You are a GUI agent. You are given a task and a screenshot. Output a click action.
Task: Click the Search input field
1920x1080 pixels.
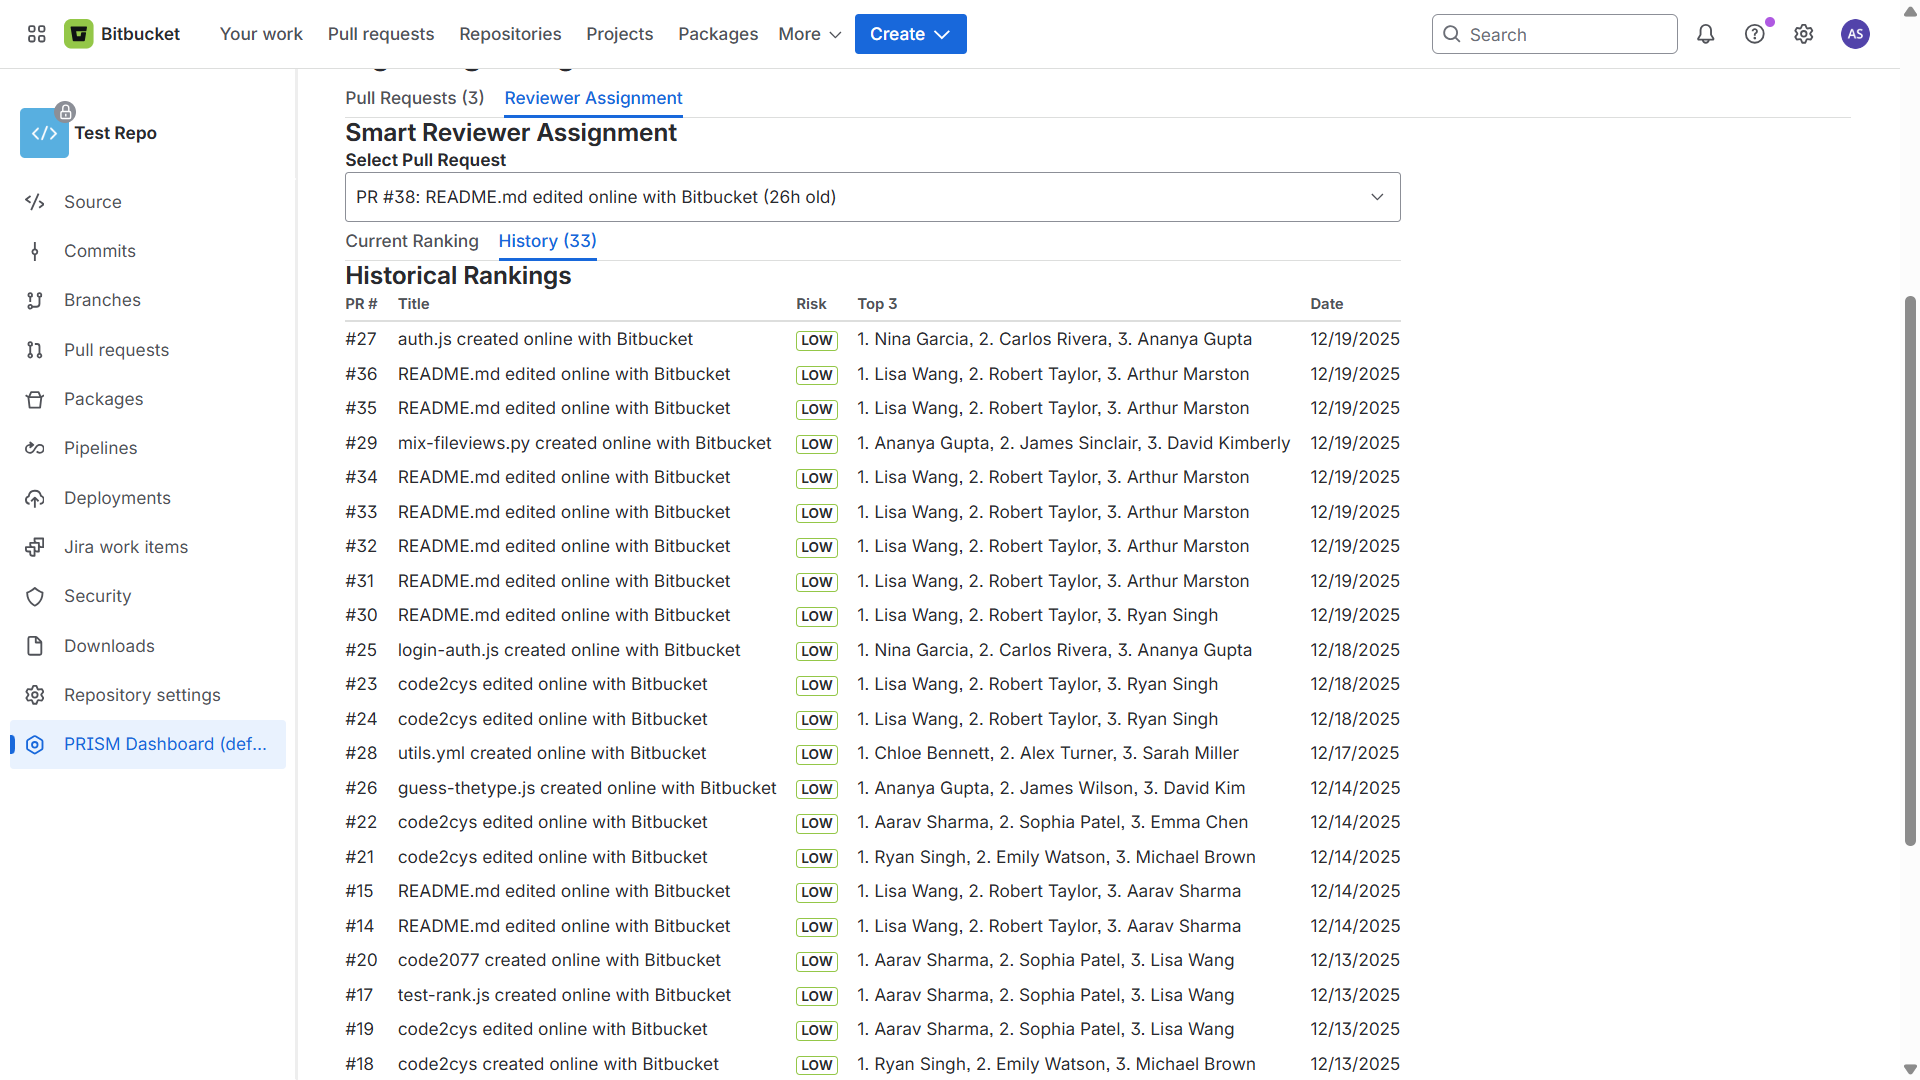tap(1555, 34)
